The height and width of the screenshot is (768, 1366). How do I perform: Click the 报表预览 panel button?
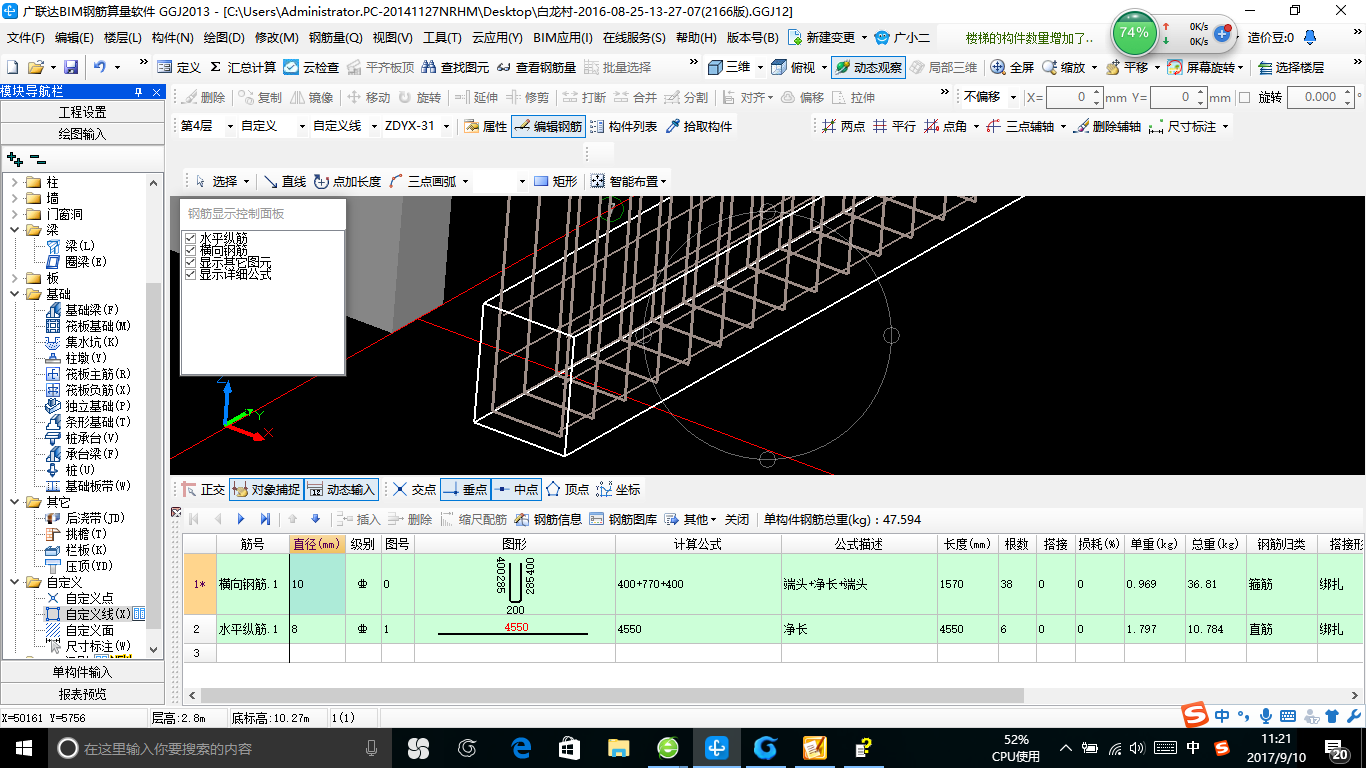pyautogui.click(x=82, y=693)
